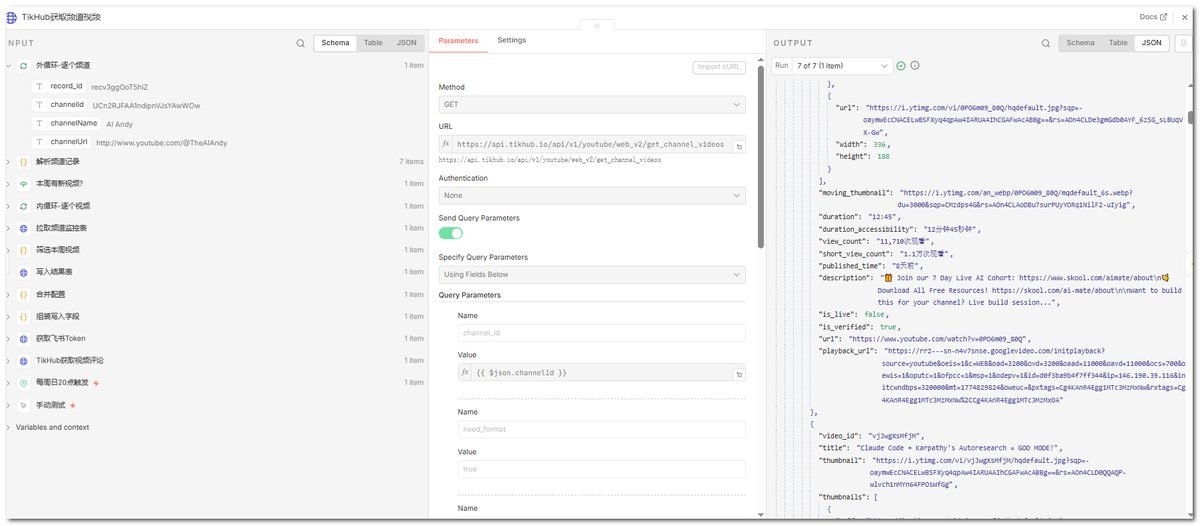Select Table view in INPUT panel

[x=373, y=43]
